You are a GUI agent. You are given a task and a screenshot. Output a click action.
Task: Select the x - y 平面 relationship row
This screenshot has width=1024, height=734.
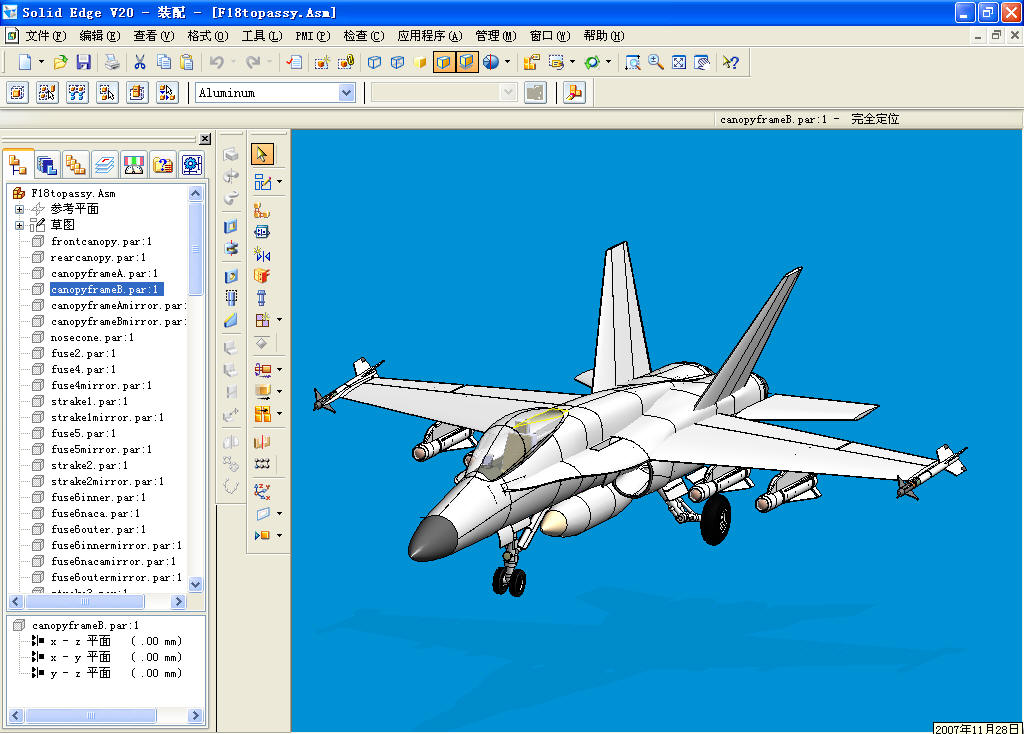pos(107,657)
